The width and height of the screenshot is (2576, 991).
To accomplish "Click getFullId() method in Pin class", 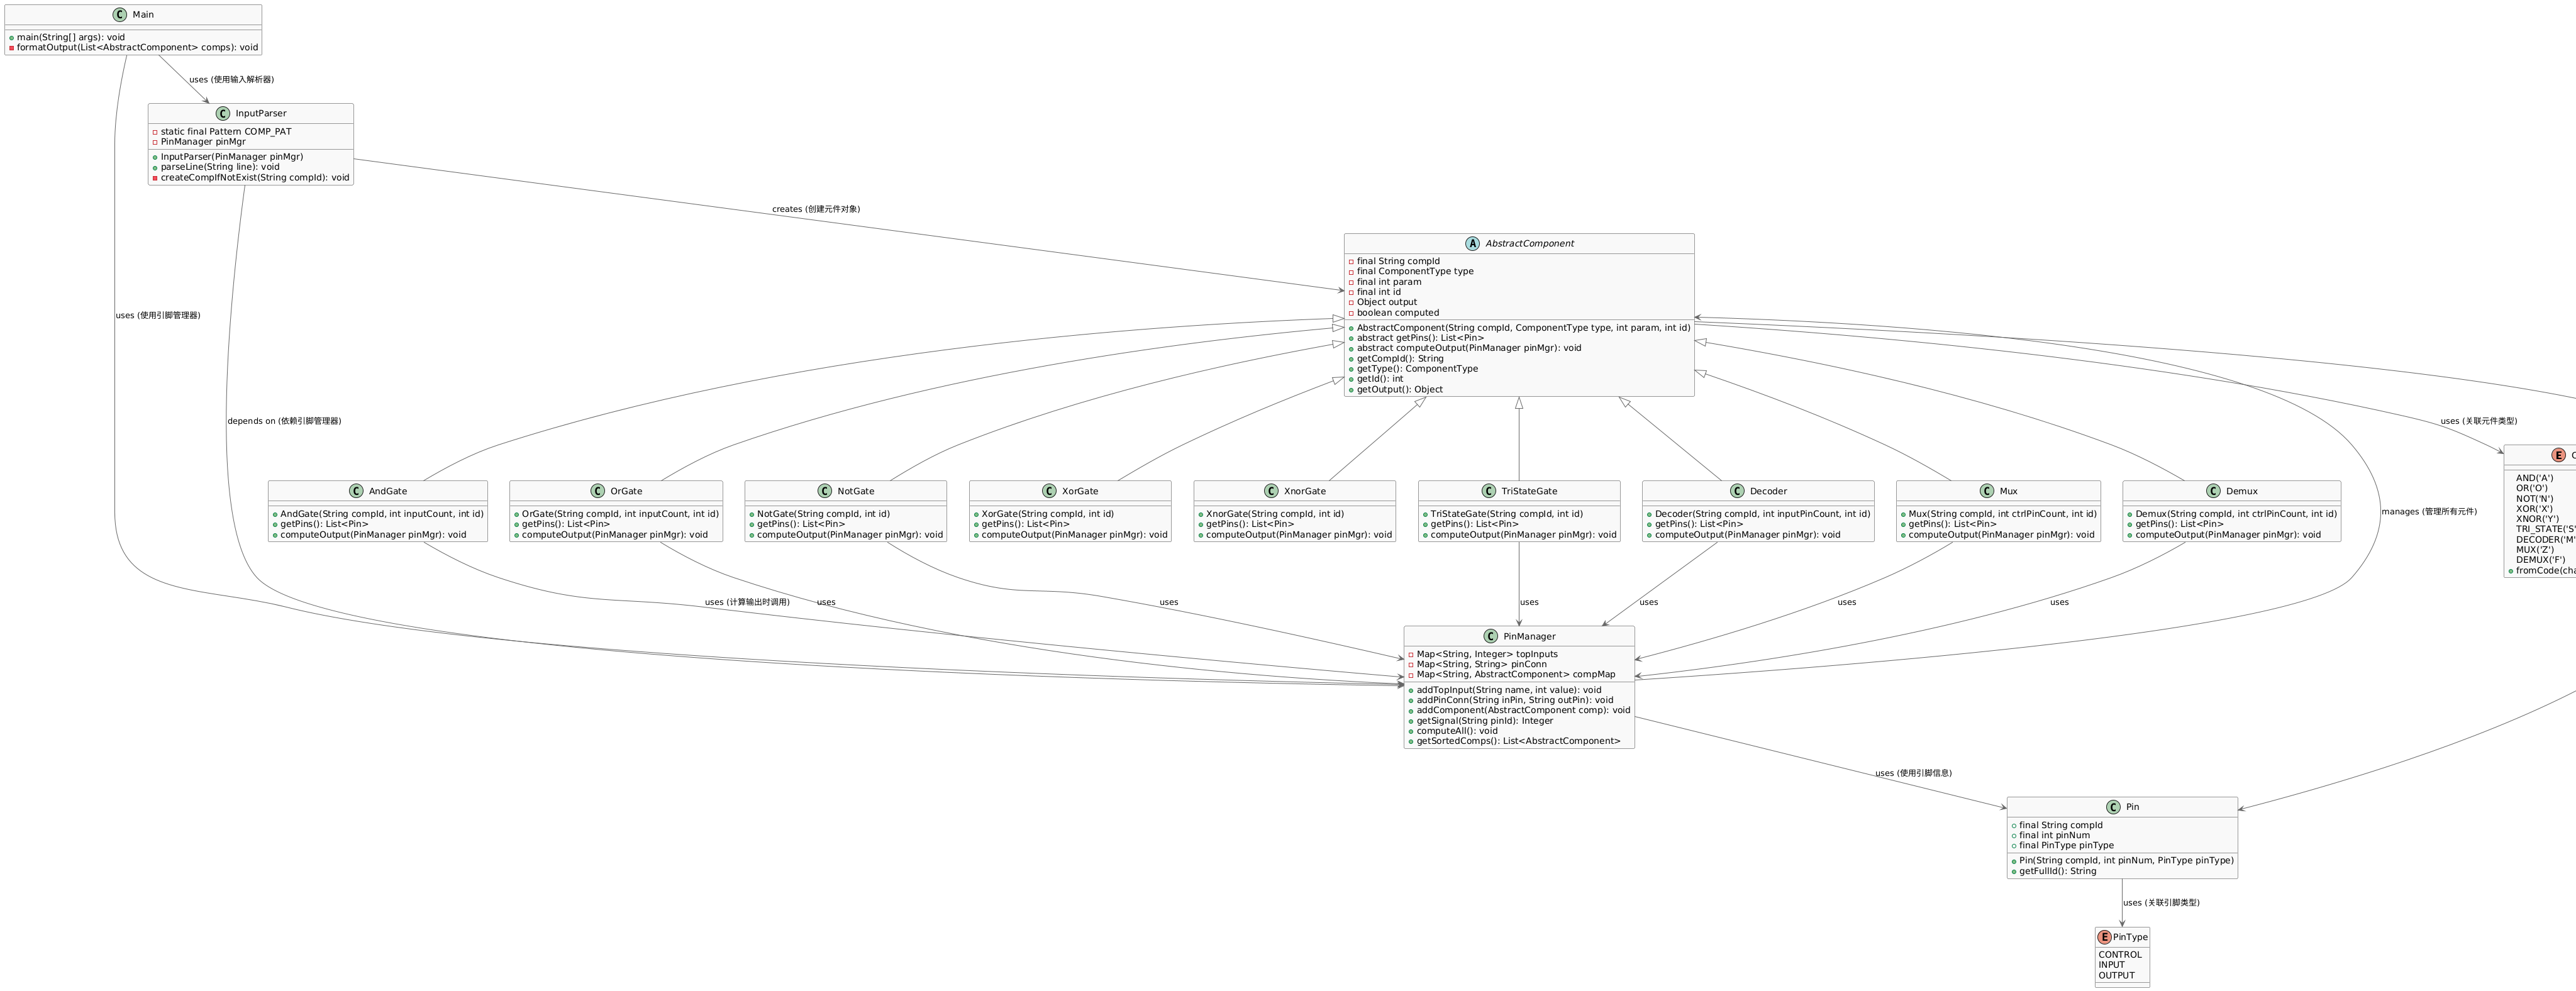I will (2057, 871).
